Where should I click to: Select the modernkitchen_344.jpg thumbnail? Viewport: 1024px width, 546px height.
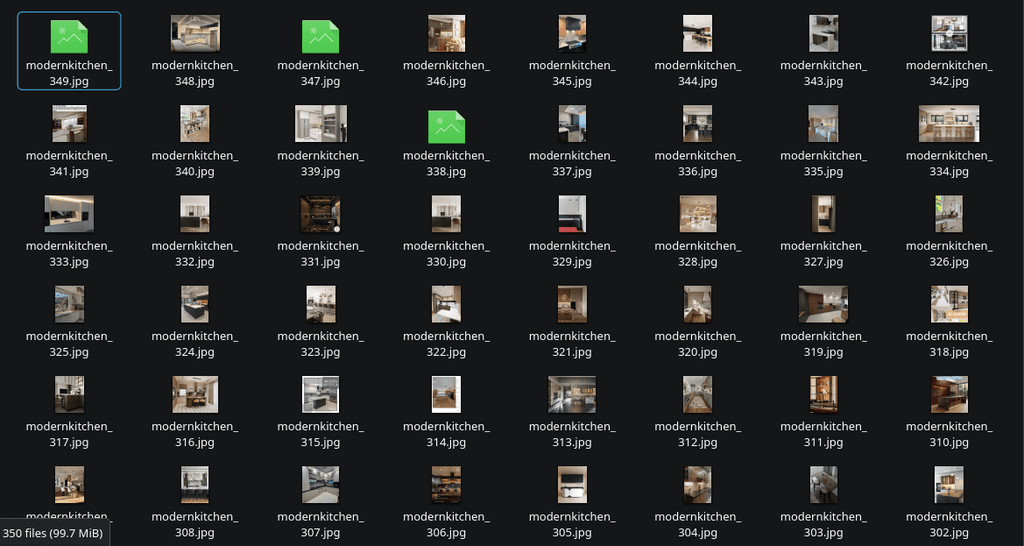coord(697,33)
